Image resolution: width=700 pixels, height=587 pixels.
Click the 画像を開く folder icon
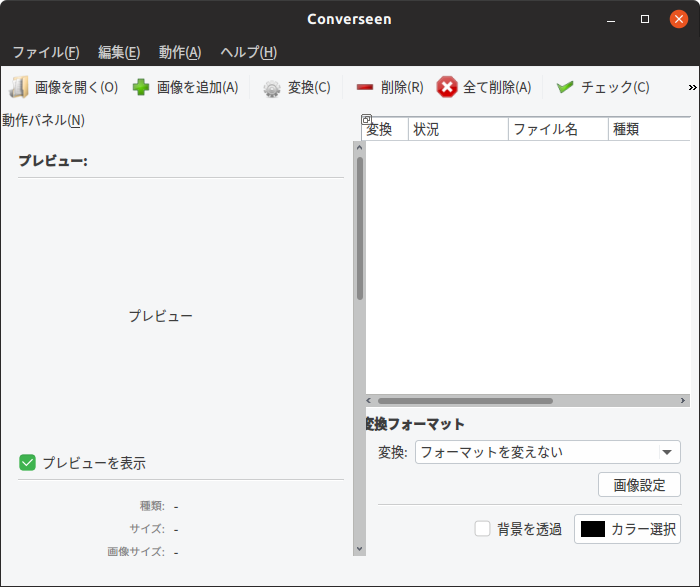coord(18,87)
